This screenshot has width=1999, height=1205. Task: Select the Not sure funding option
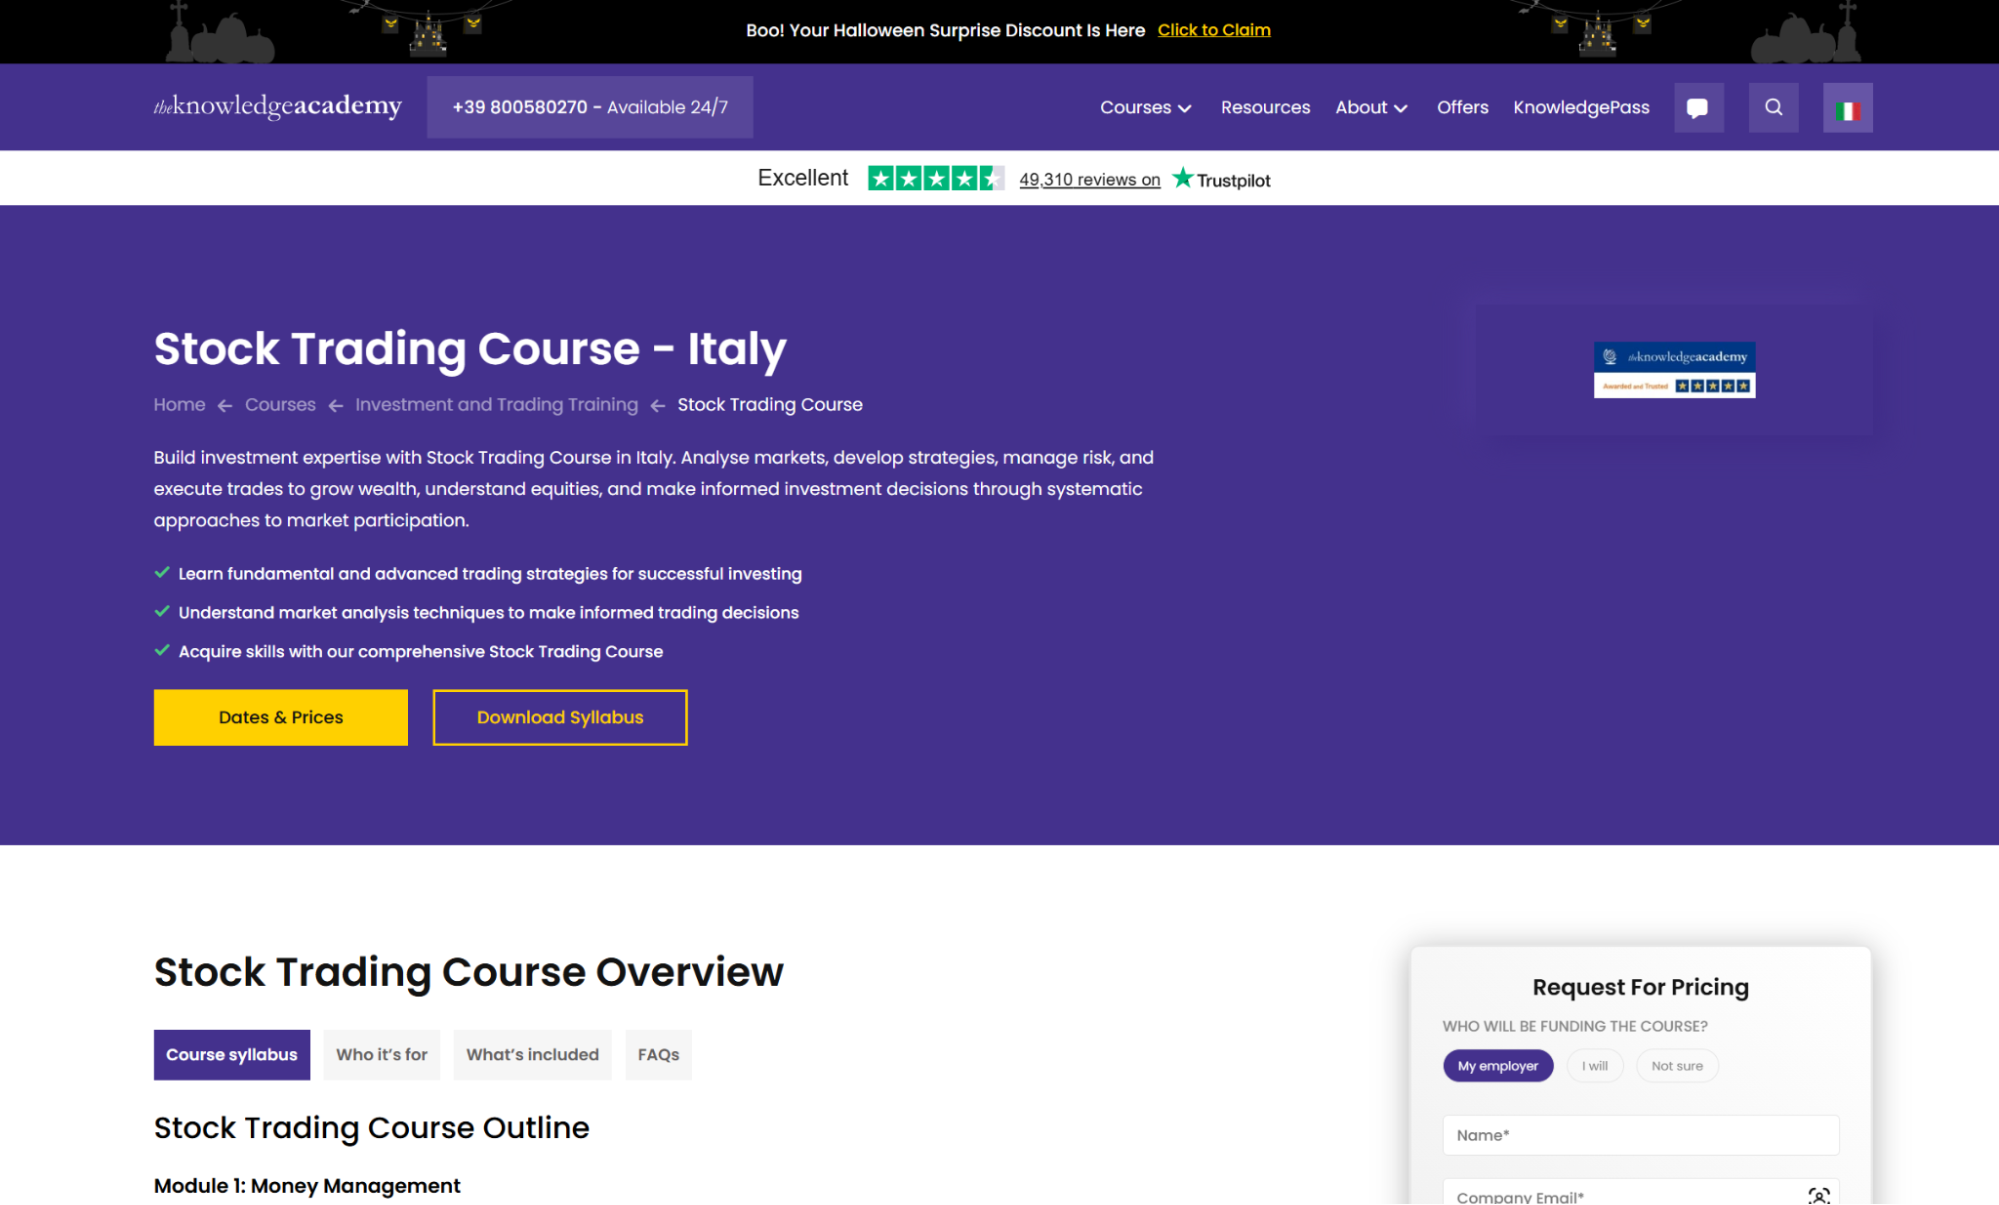[x=1676, y=1066]
